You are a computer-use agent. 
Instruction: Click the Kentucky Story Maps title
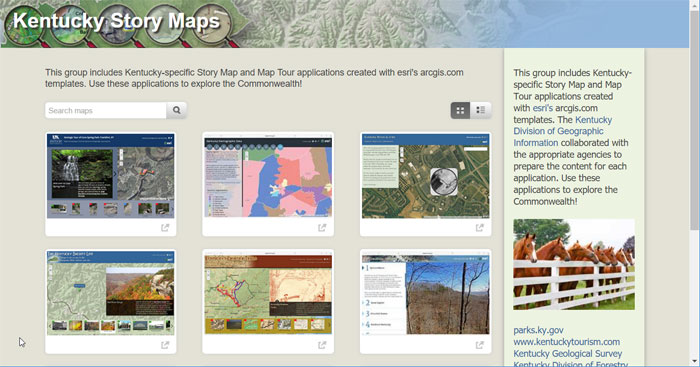[117, 21]
